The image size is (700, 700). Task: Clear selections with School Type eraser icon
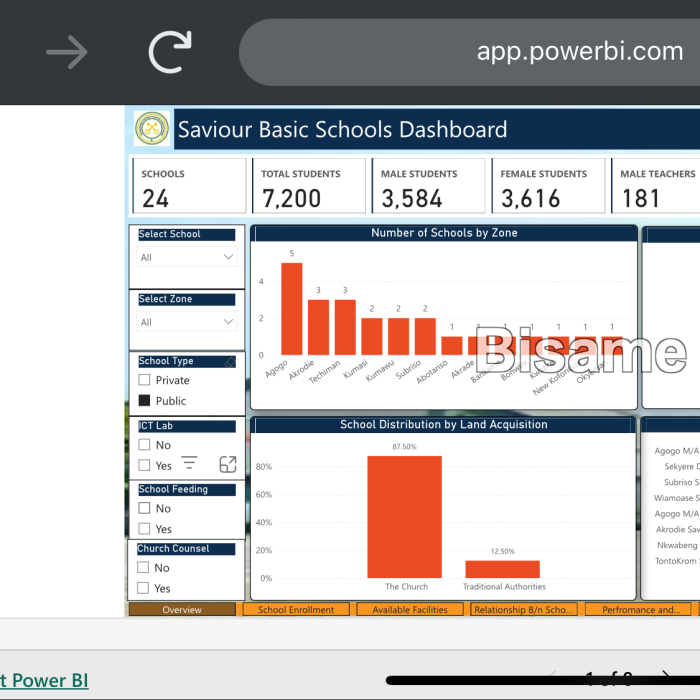[x=230, y=362]
